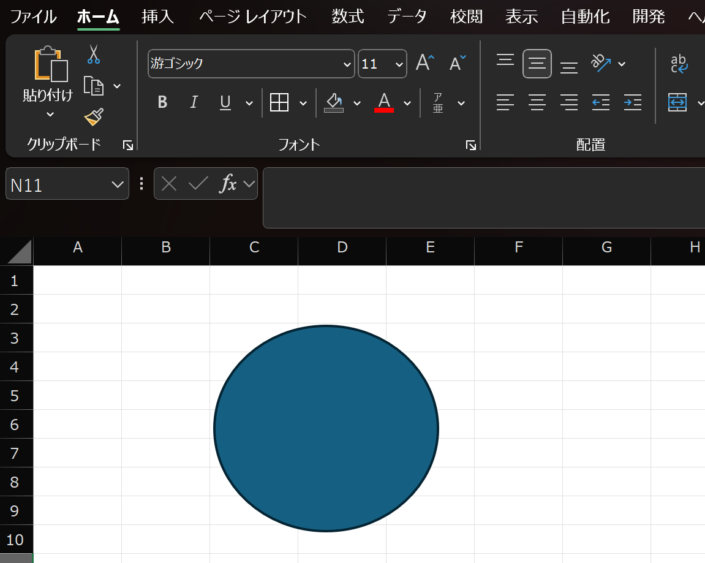Expand the copy options arrow
This screenshot has width=705, height=563.
click(x=117, y=86)
